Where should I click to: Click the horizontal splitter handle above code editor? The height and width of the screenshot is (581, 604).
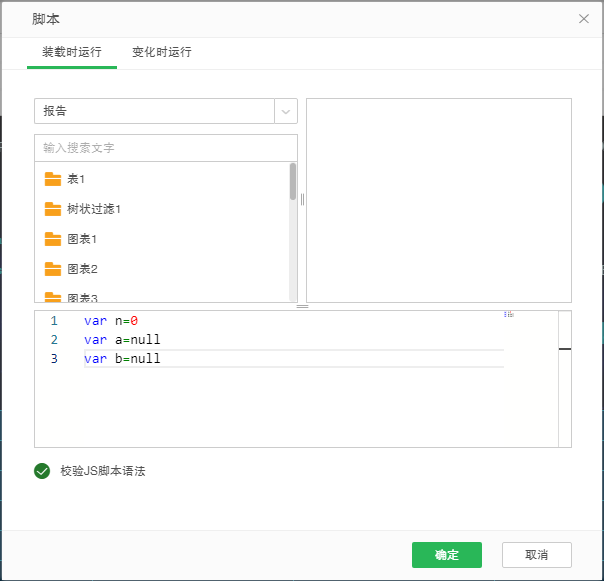pos(302,307)
